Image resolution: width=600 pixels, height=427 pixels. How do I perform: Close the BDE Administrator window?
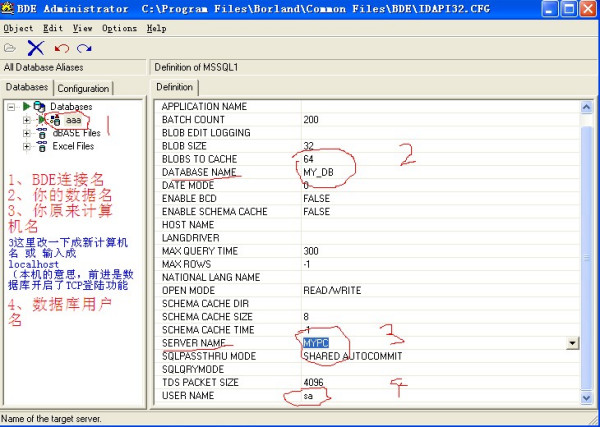tap(589, 9)
